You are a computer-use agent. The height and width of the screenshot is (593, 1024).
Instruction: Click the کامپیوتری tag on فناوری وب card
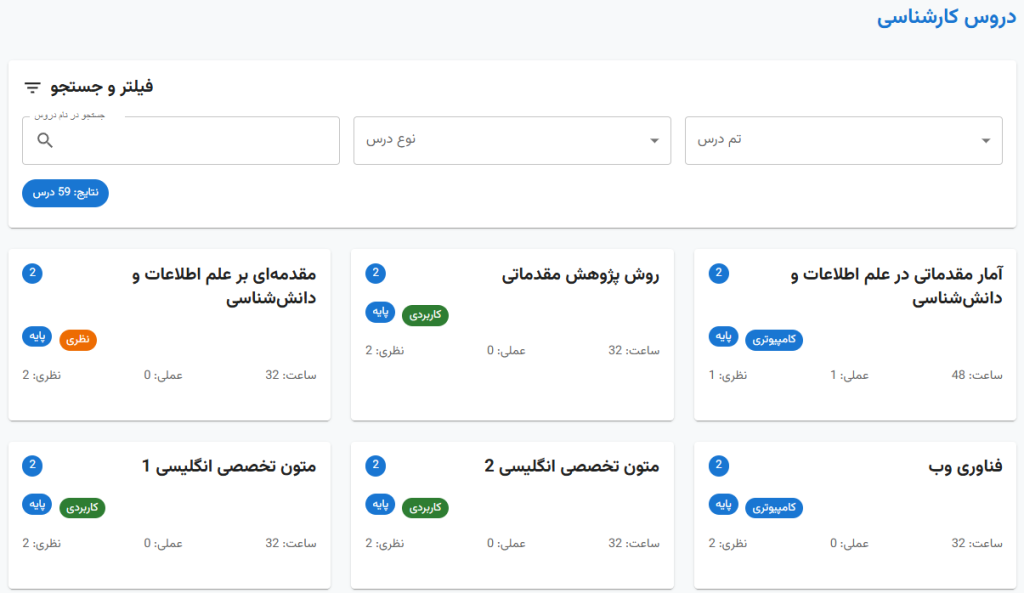click(774, 508)
